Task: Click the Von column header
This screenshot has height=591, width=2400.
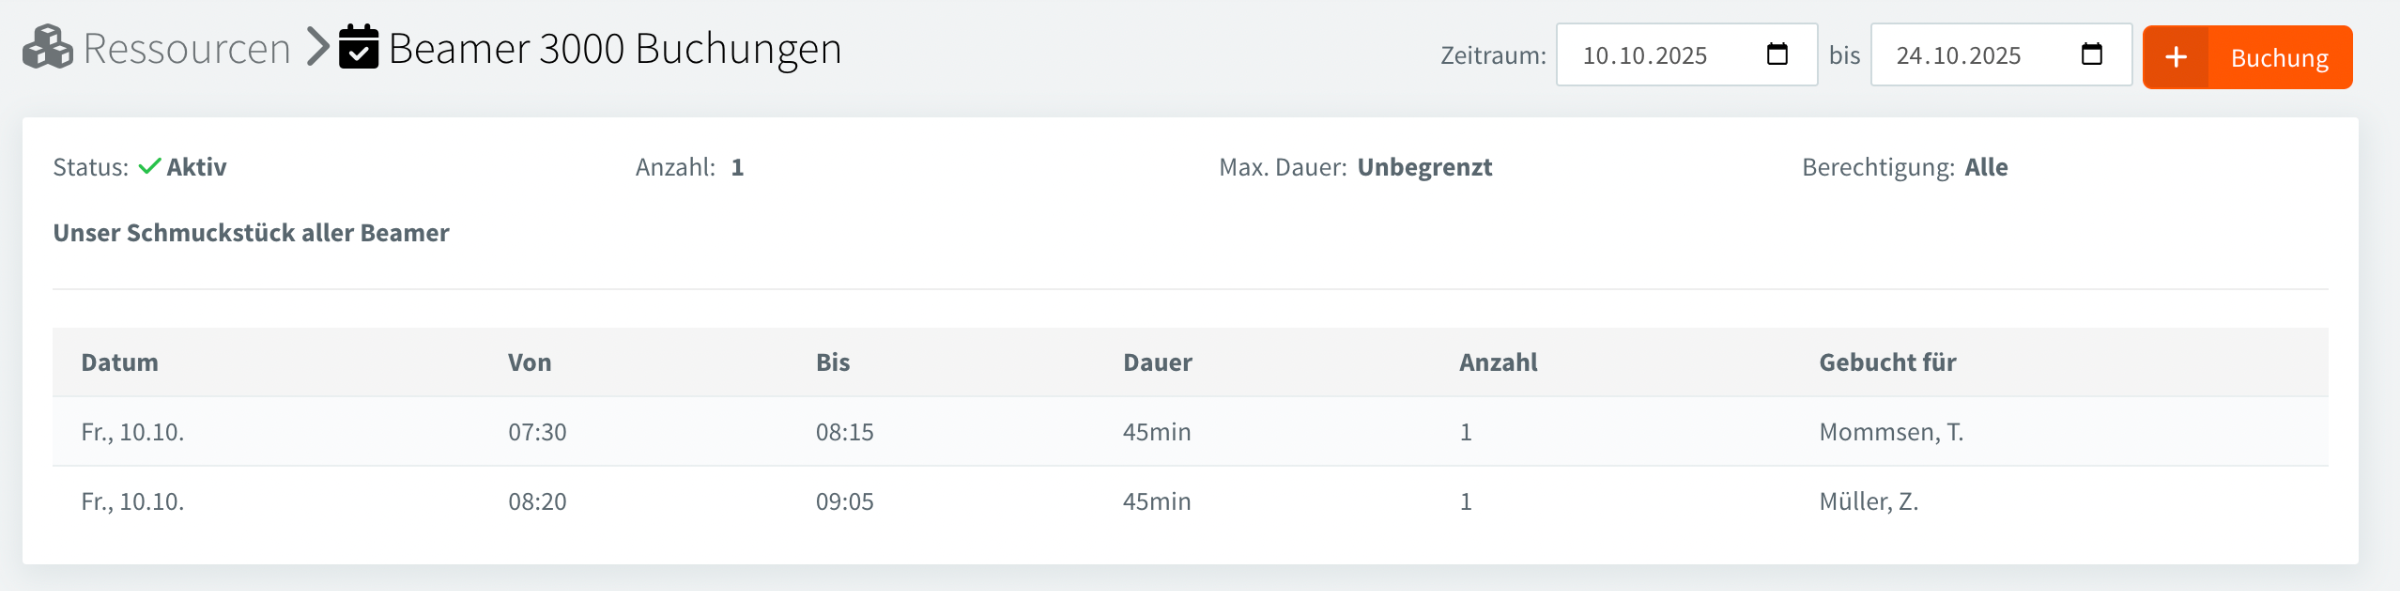Action: coord(529,362)
